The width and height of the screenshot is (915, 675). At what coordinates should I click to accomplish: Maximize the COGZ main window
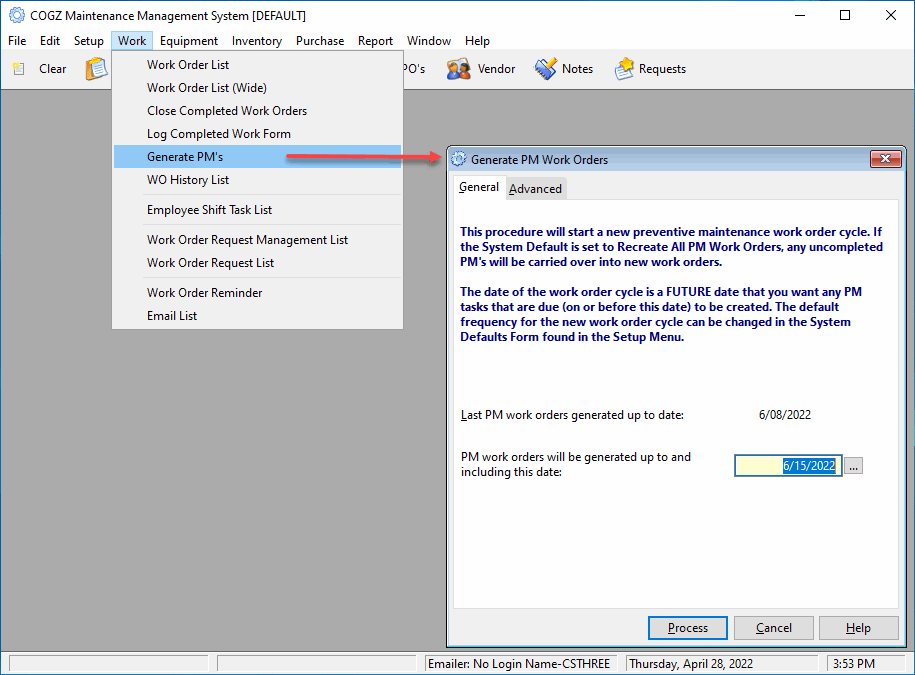(x=844, y=15)
